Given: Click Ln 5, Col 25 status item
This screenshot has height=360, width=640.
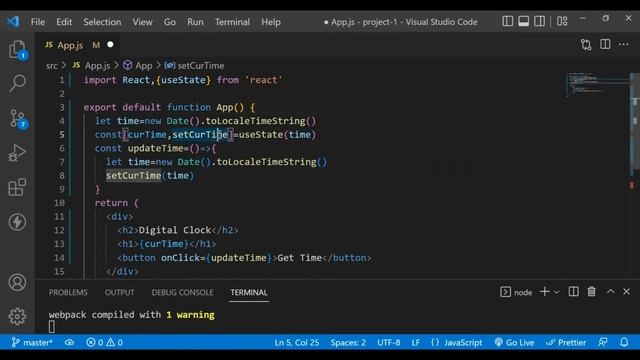Looking at the screenshot, I should [x=297, y=342].
